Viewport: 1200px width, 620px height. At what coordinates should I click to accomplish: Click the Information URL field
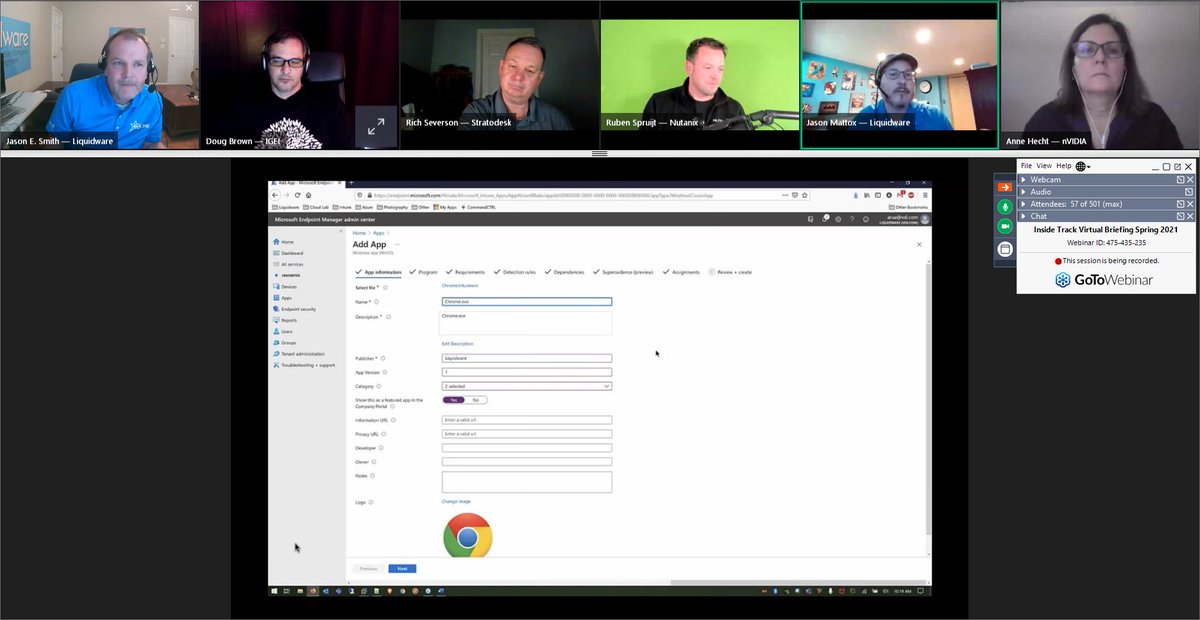527,420
